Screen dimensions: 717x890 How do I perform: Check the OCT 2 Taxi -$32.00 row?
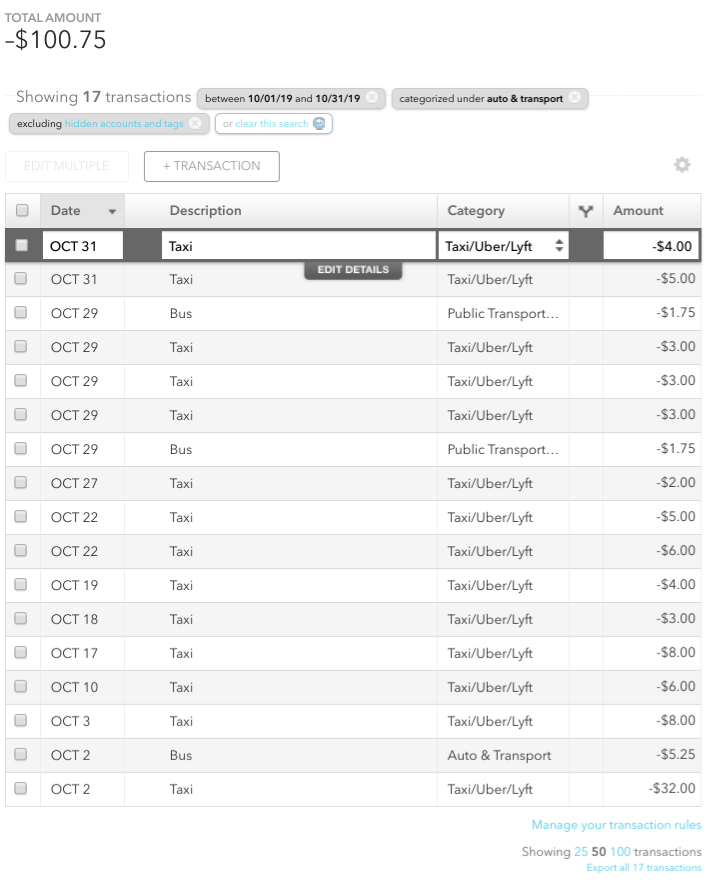coord(21,789)
